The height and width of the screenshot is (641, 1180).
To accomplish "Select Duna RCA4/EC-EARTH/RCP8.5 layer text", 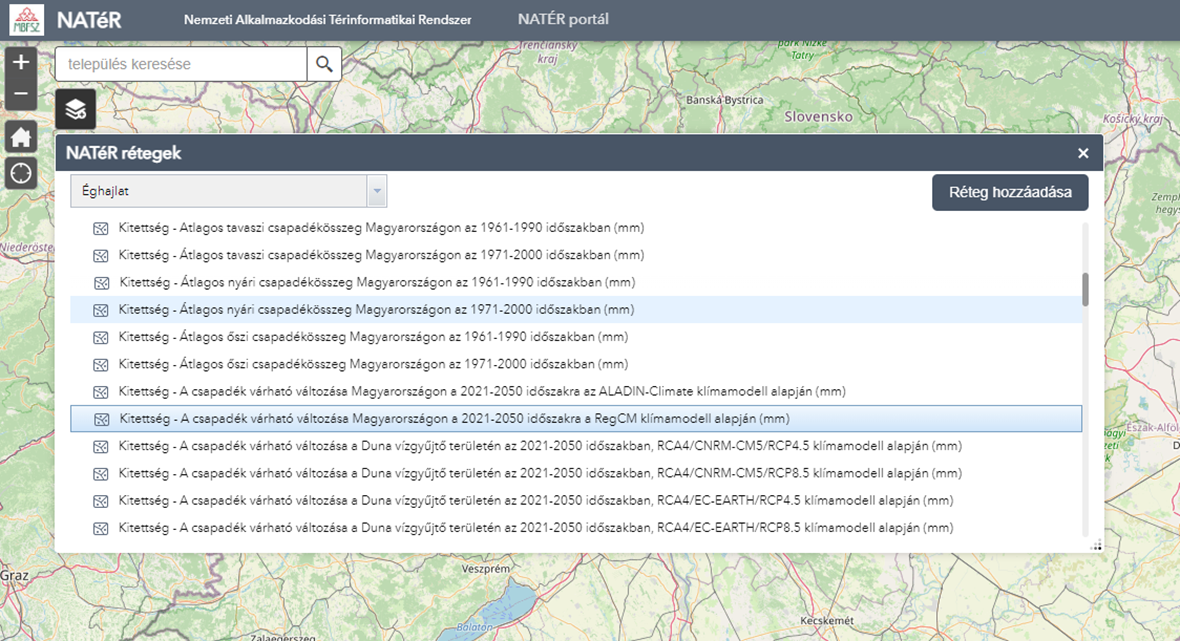I will point(536,527).
